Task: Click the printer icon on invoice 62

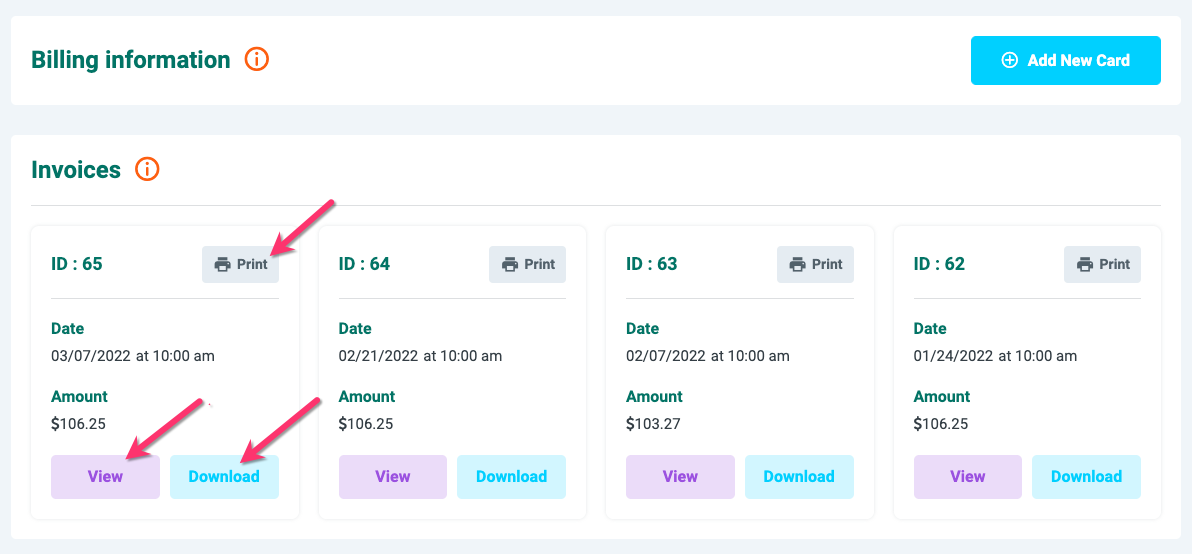Action: 1085,265
